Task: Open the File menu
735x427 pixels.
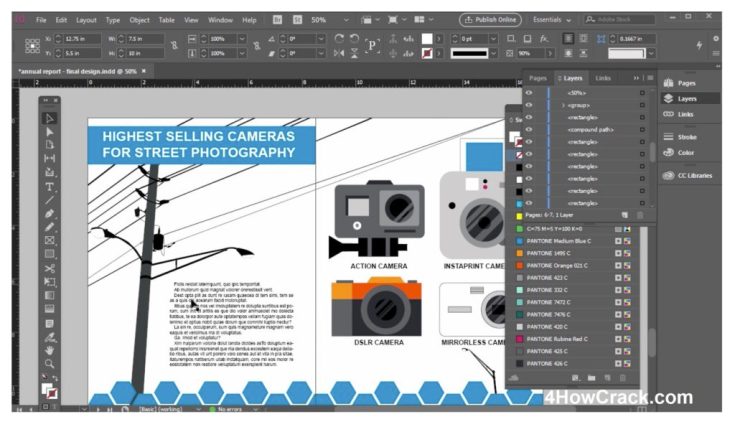Action: (41, 20)
